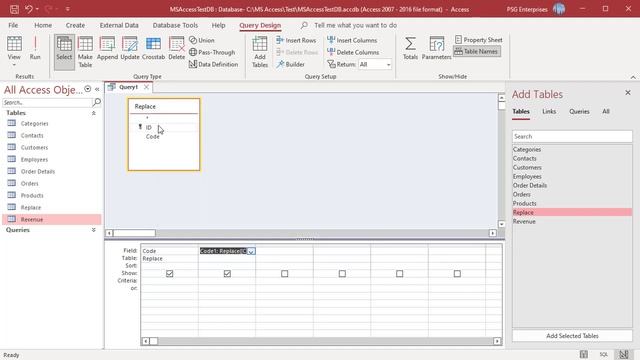This screenshot has height=360, width=640.
Task: Switch to Design view in status bar
Action: tap(624, 354)
